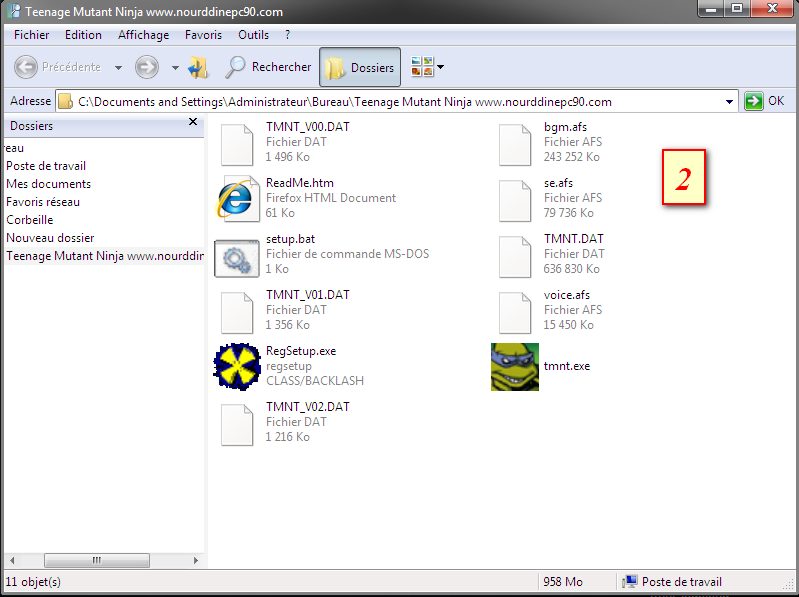Select the tmnt.exe turtle icon
Image resolution: width=799 pixels, height=597 pixels.
pos(515,367)
